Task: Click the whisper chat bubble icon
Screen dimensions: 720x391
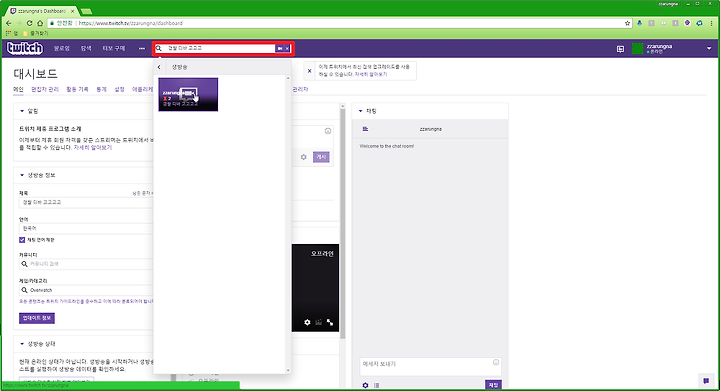Action: [706, 380]
